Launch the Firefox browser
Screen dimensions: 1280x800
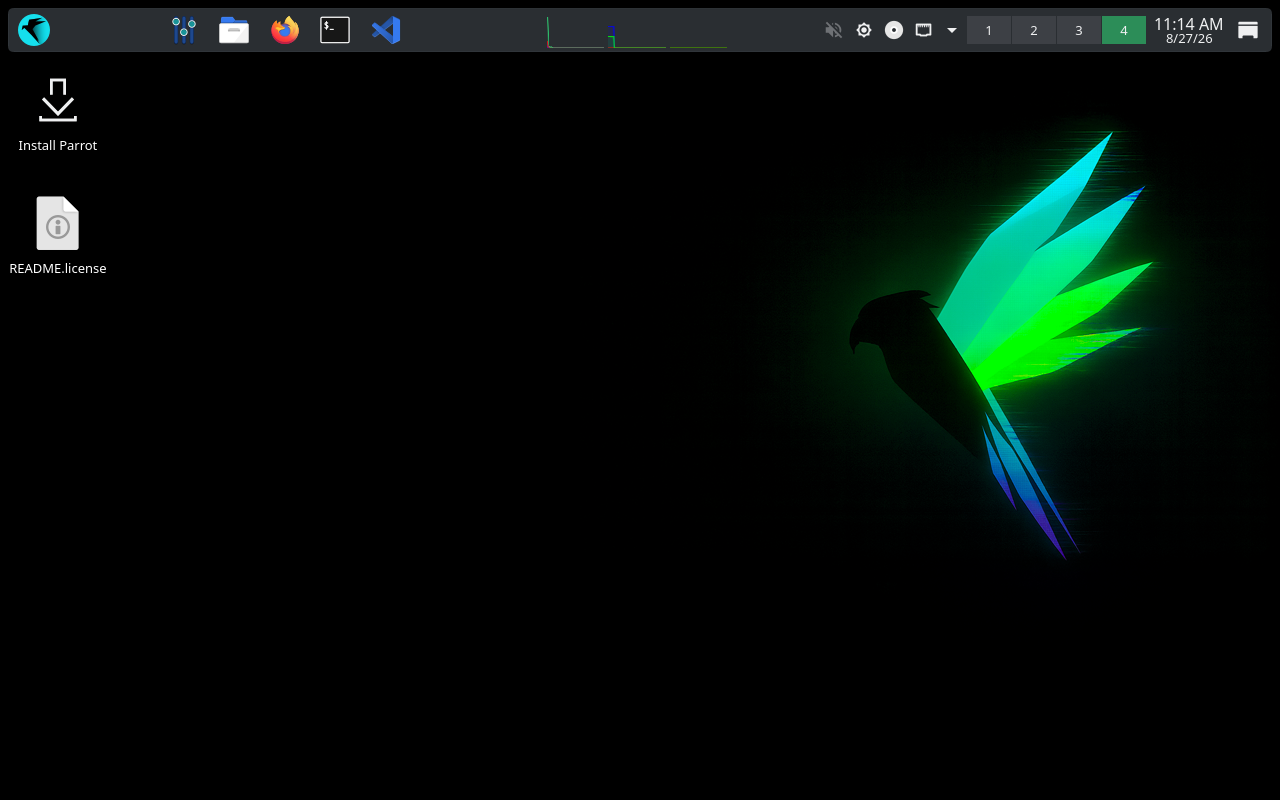[285, 30]
